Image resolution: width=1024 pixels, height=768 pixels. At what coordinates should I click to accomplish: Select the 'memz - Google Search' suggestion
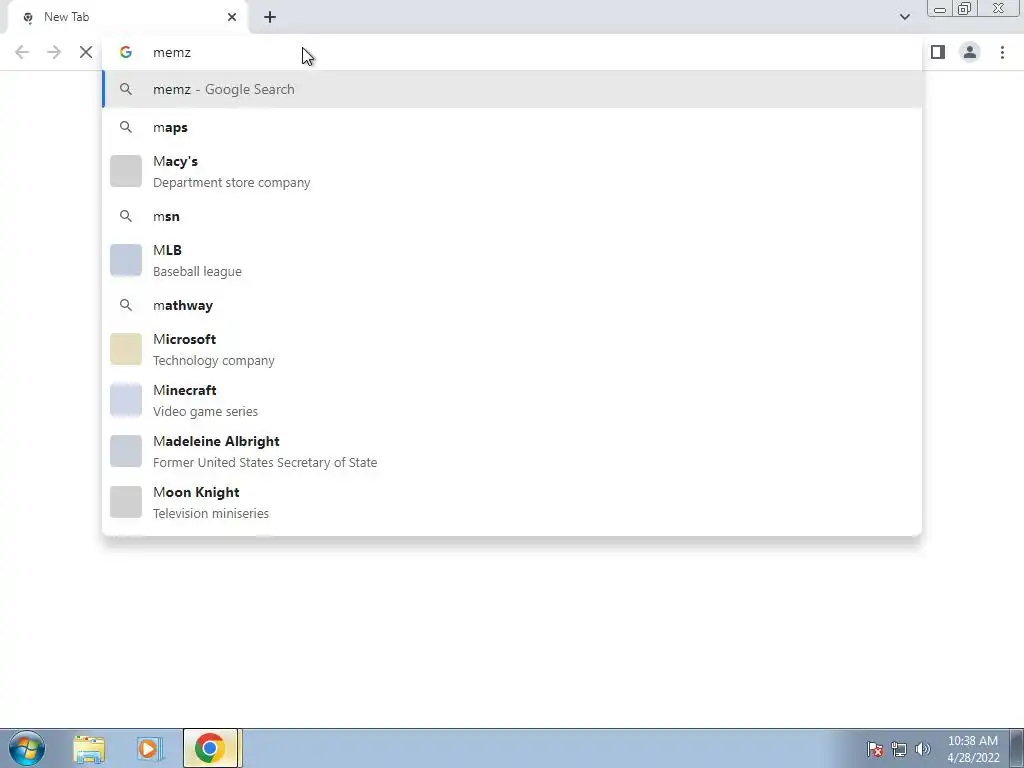point(512,89)
